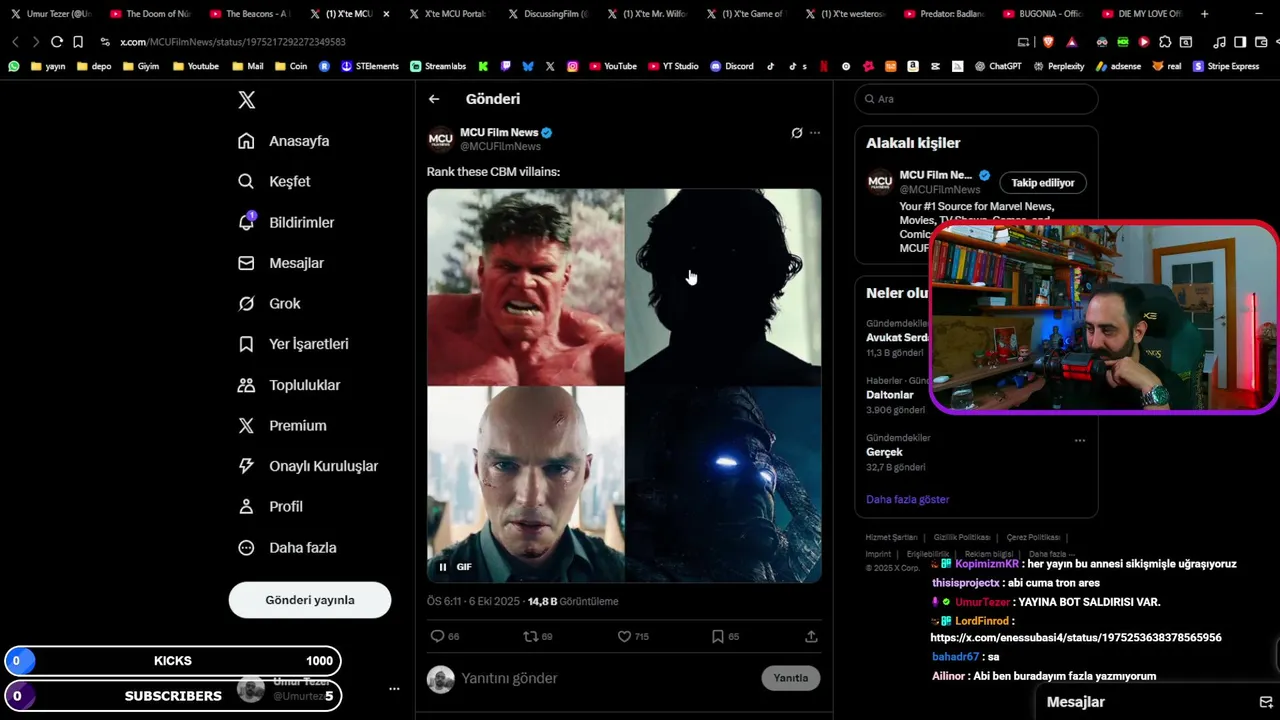Click the X logo in sidebar

246,100
